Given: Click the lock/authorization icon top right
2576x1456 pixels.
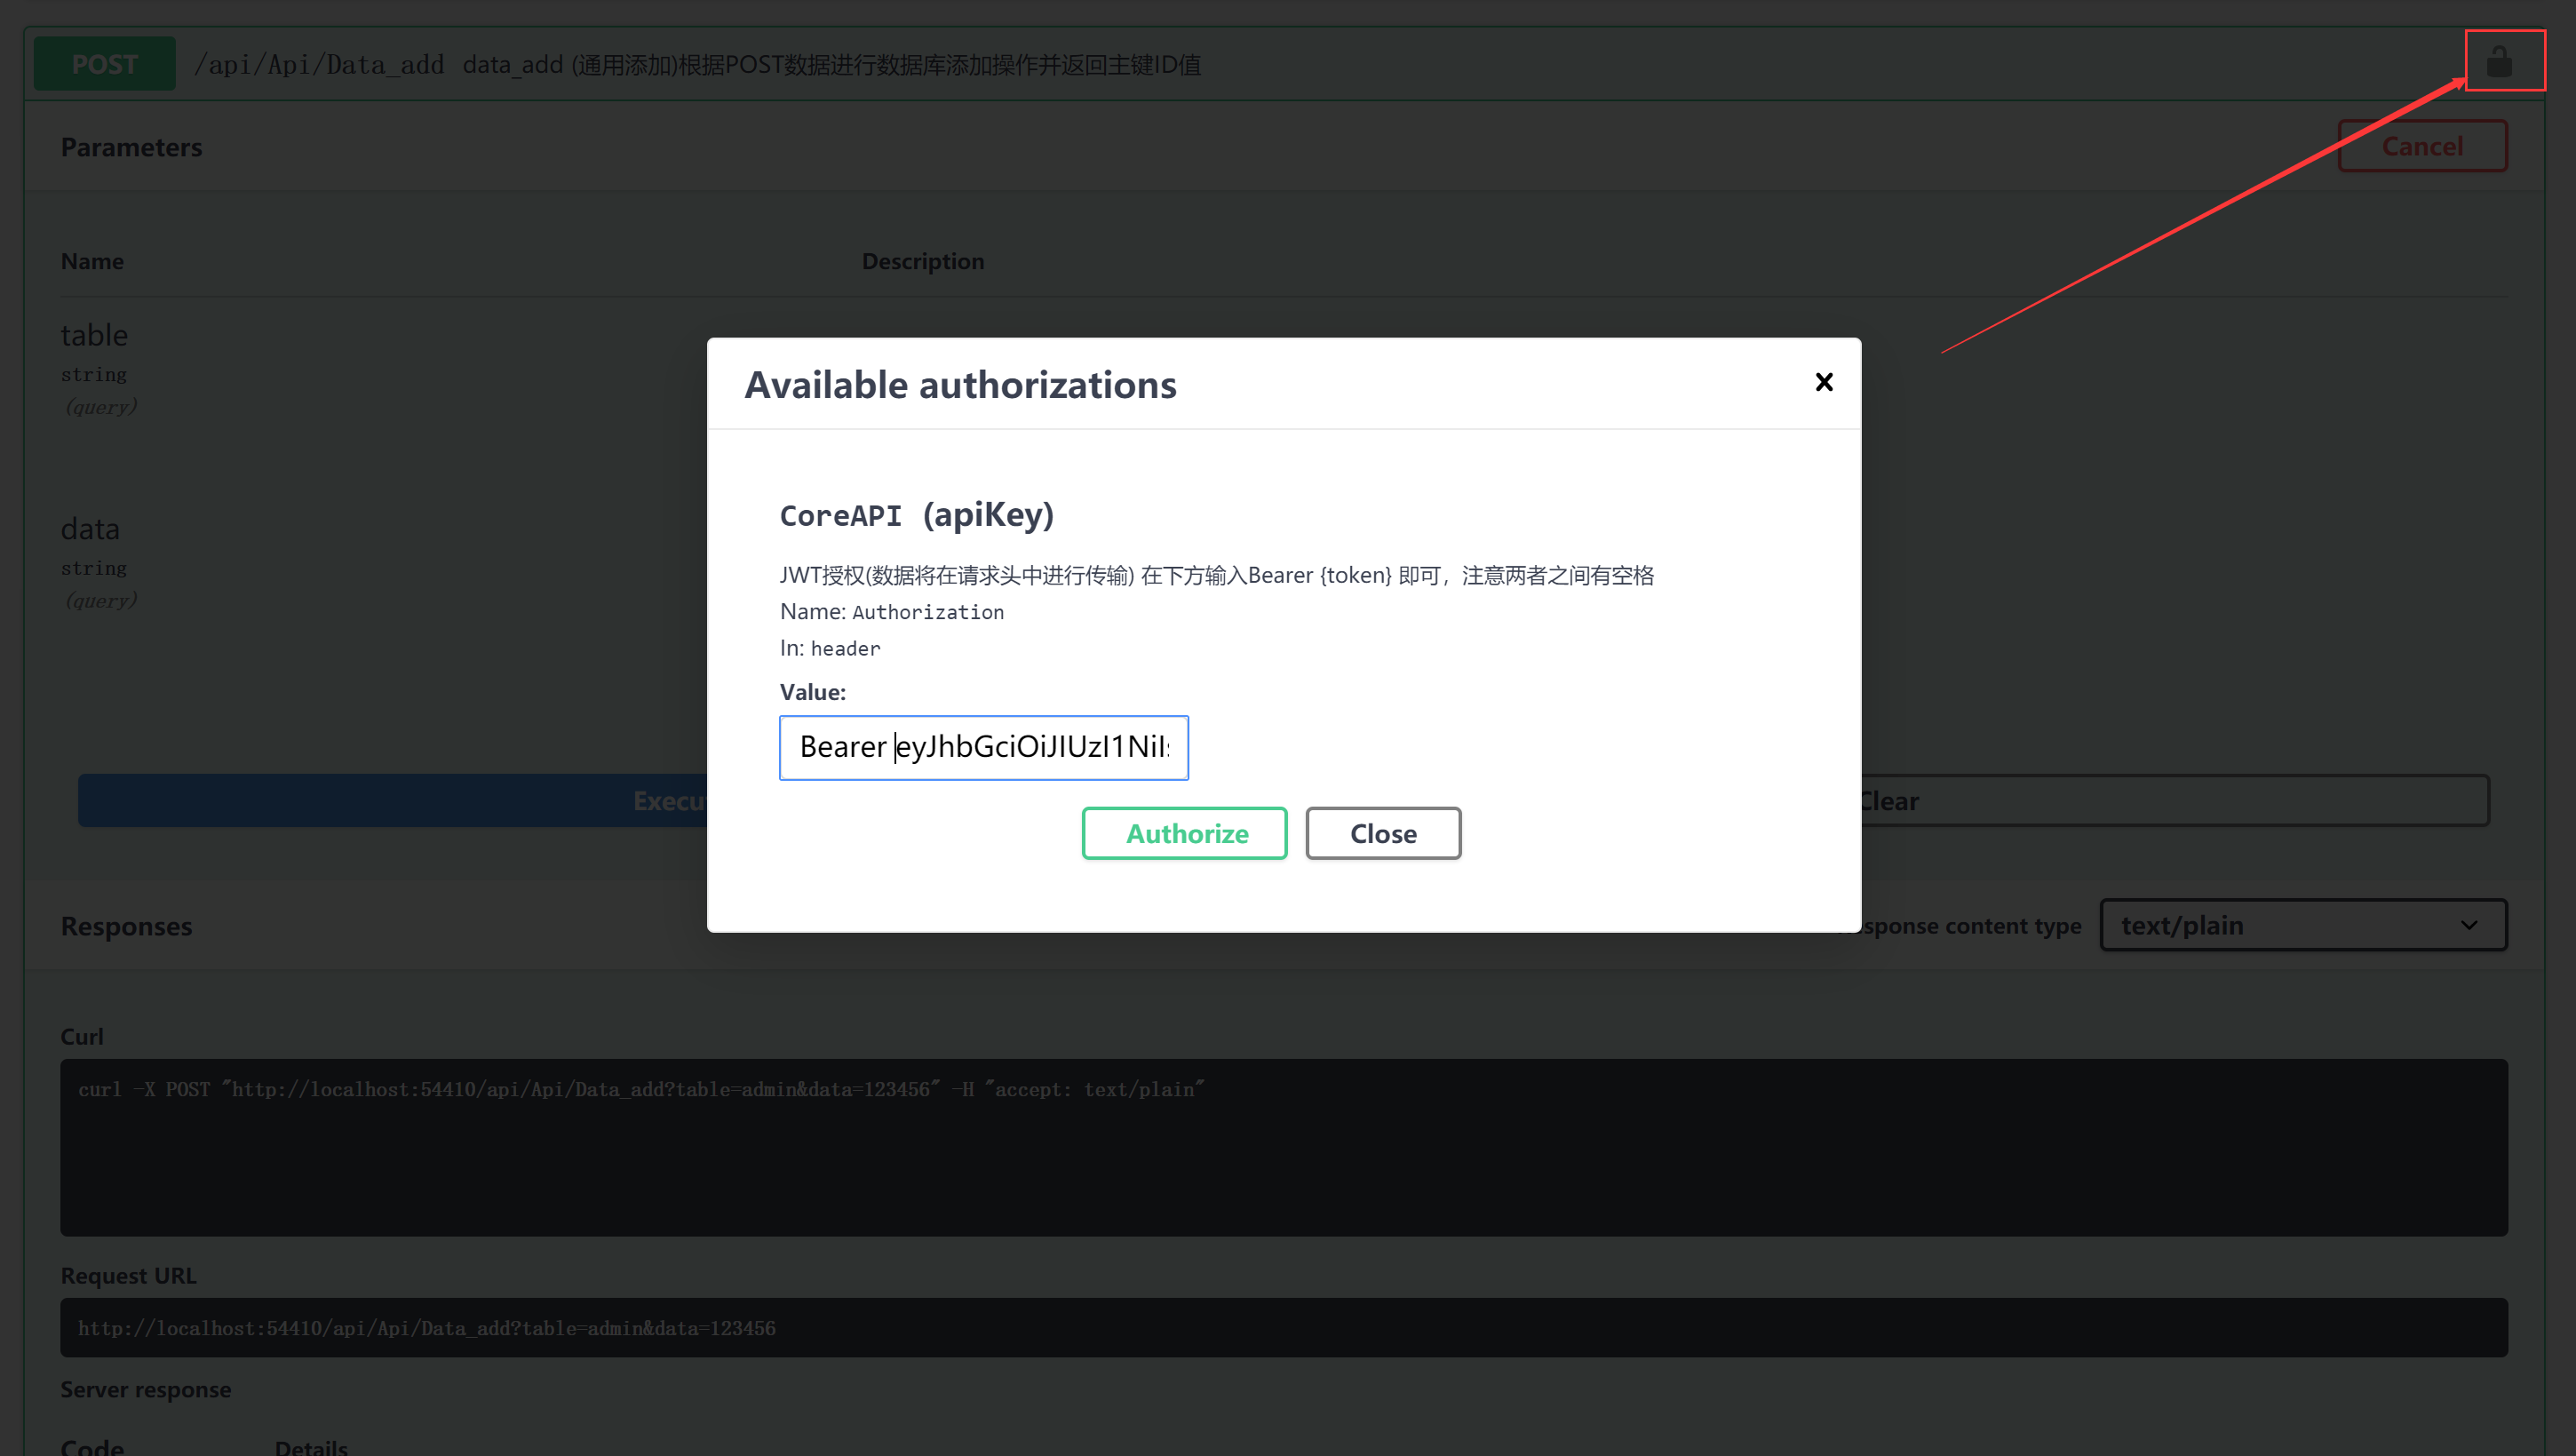Looking at the screenshot, I should (x=2498, y=62).
